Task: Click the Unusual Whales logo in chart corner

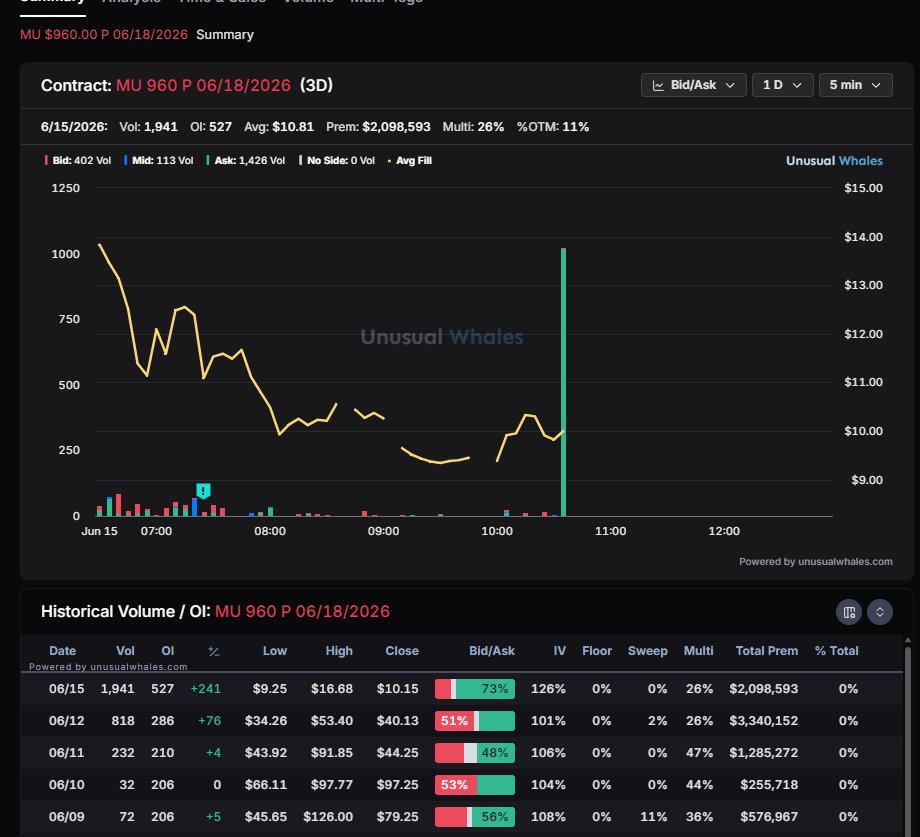Action: pyautogui.click(x=834, y=161)
